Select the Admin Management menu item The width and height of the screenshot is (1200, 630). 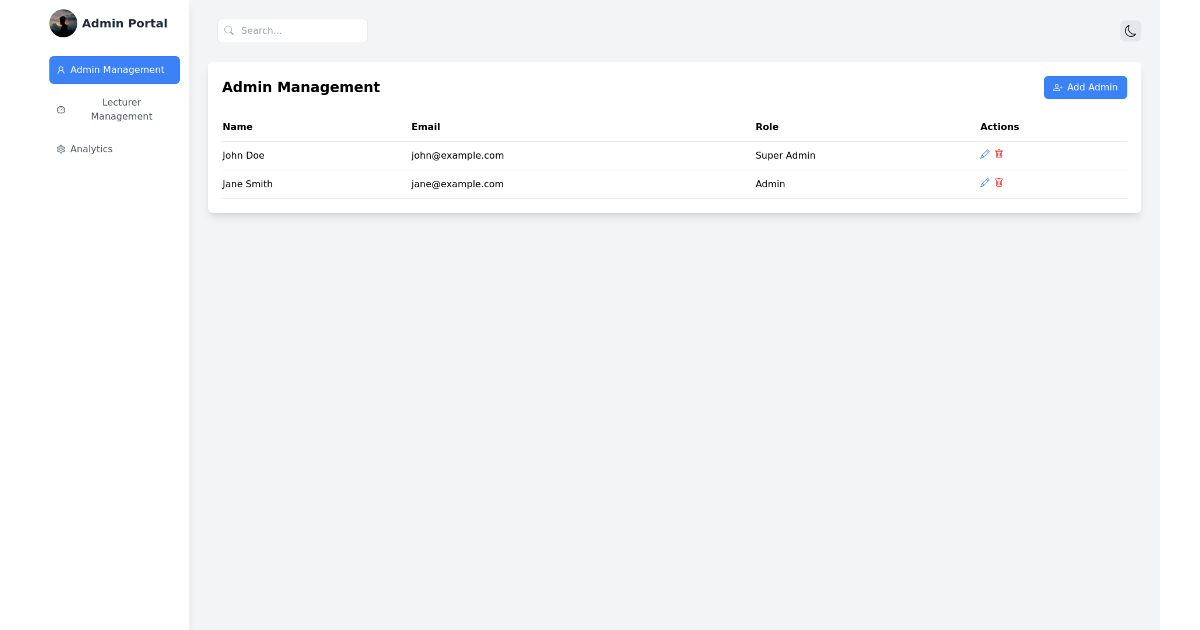pos(114,69)
